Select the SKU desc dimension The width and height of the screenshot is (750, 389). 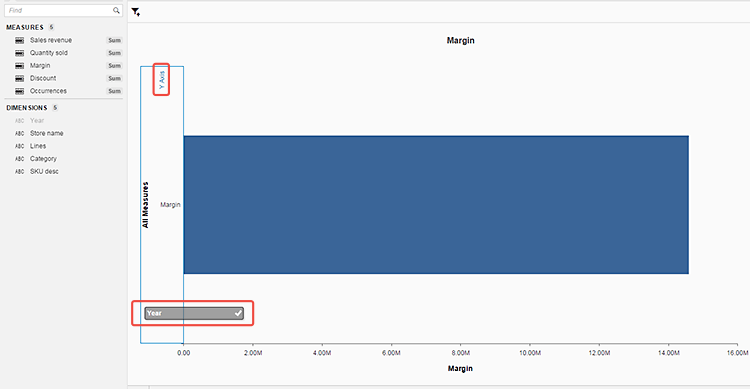click(44, 171)
